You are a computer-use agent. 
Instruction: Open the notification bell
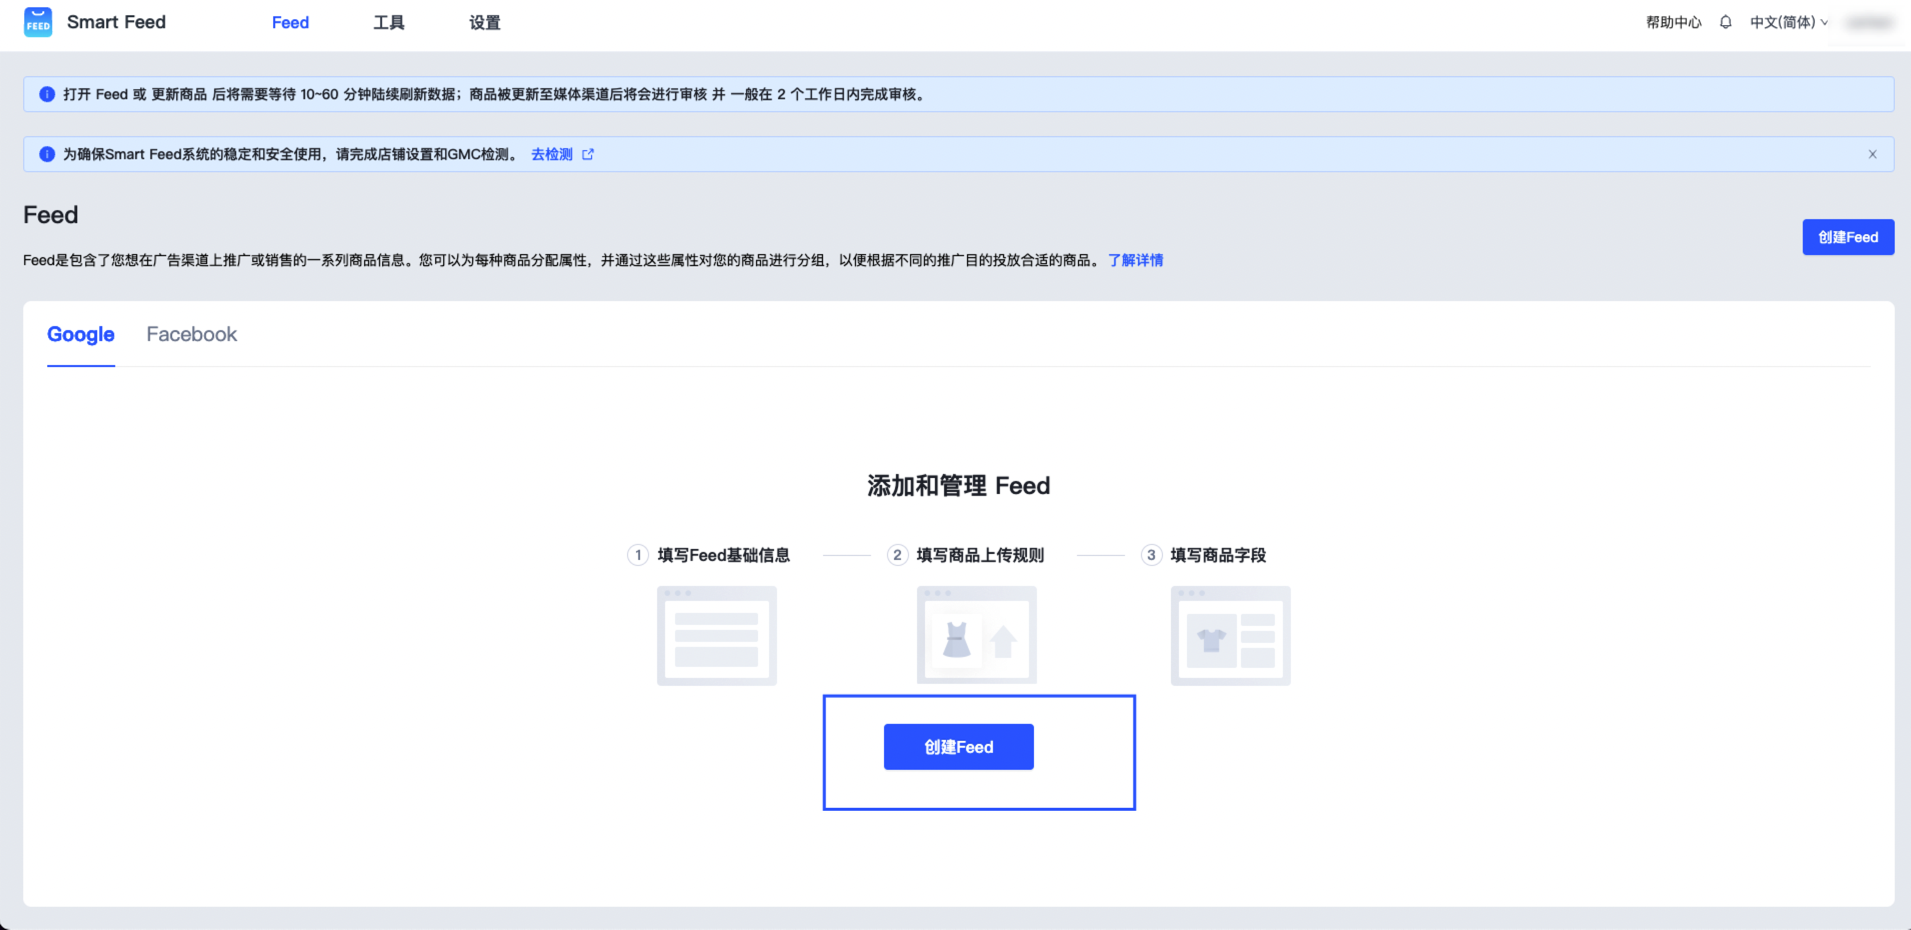click(x=1725, y=21)
